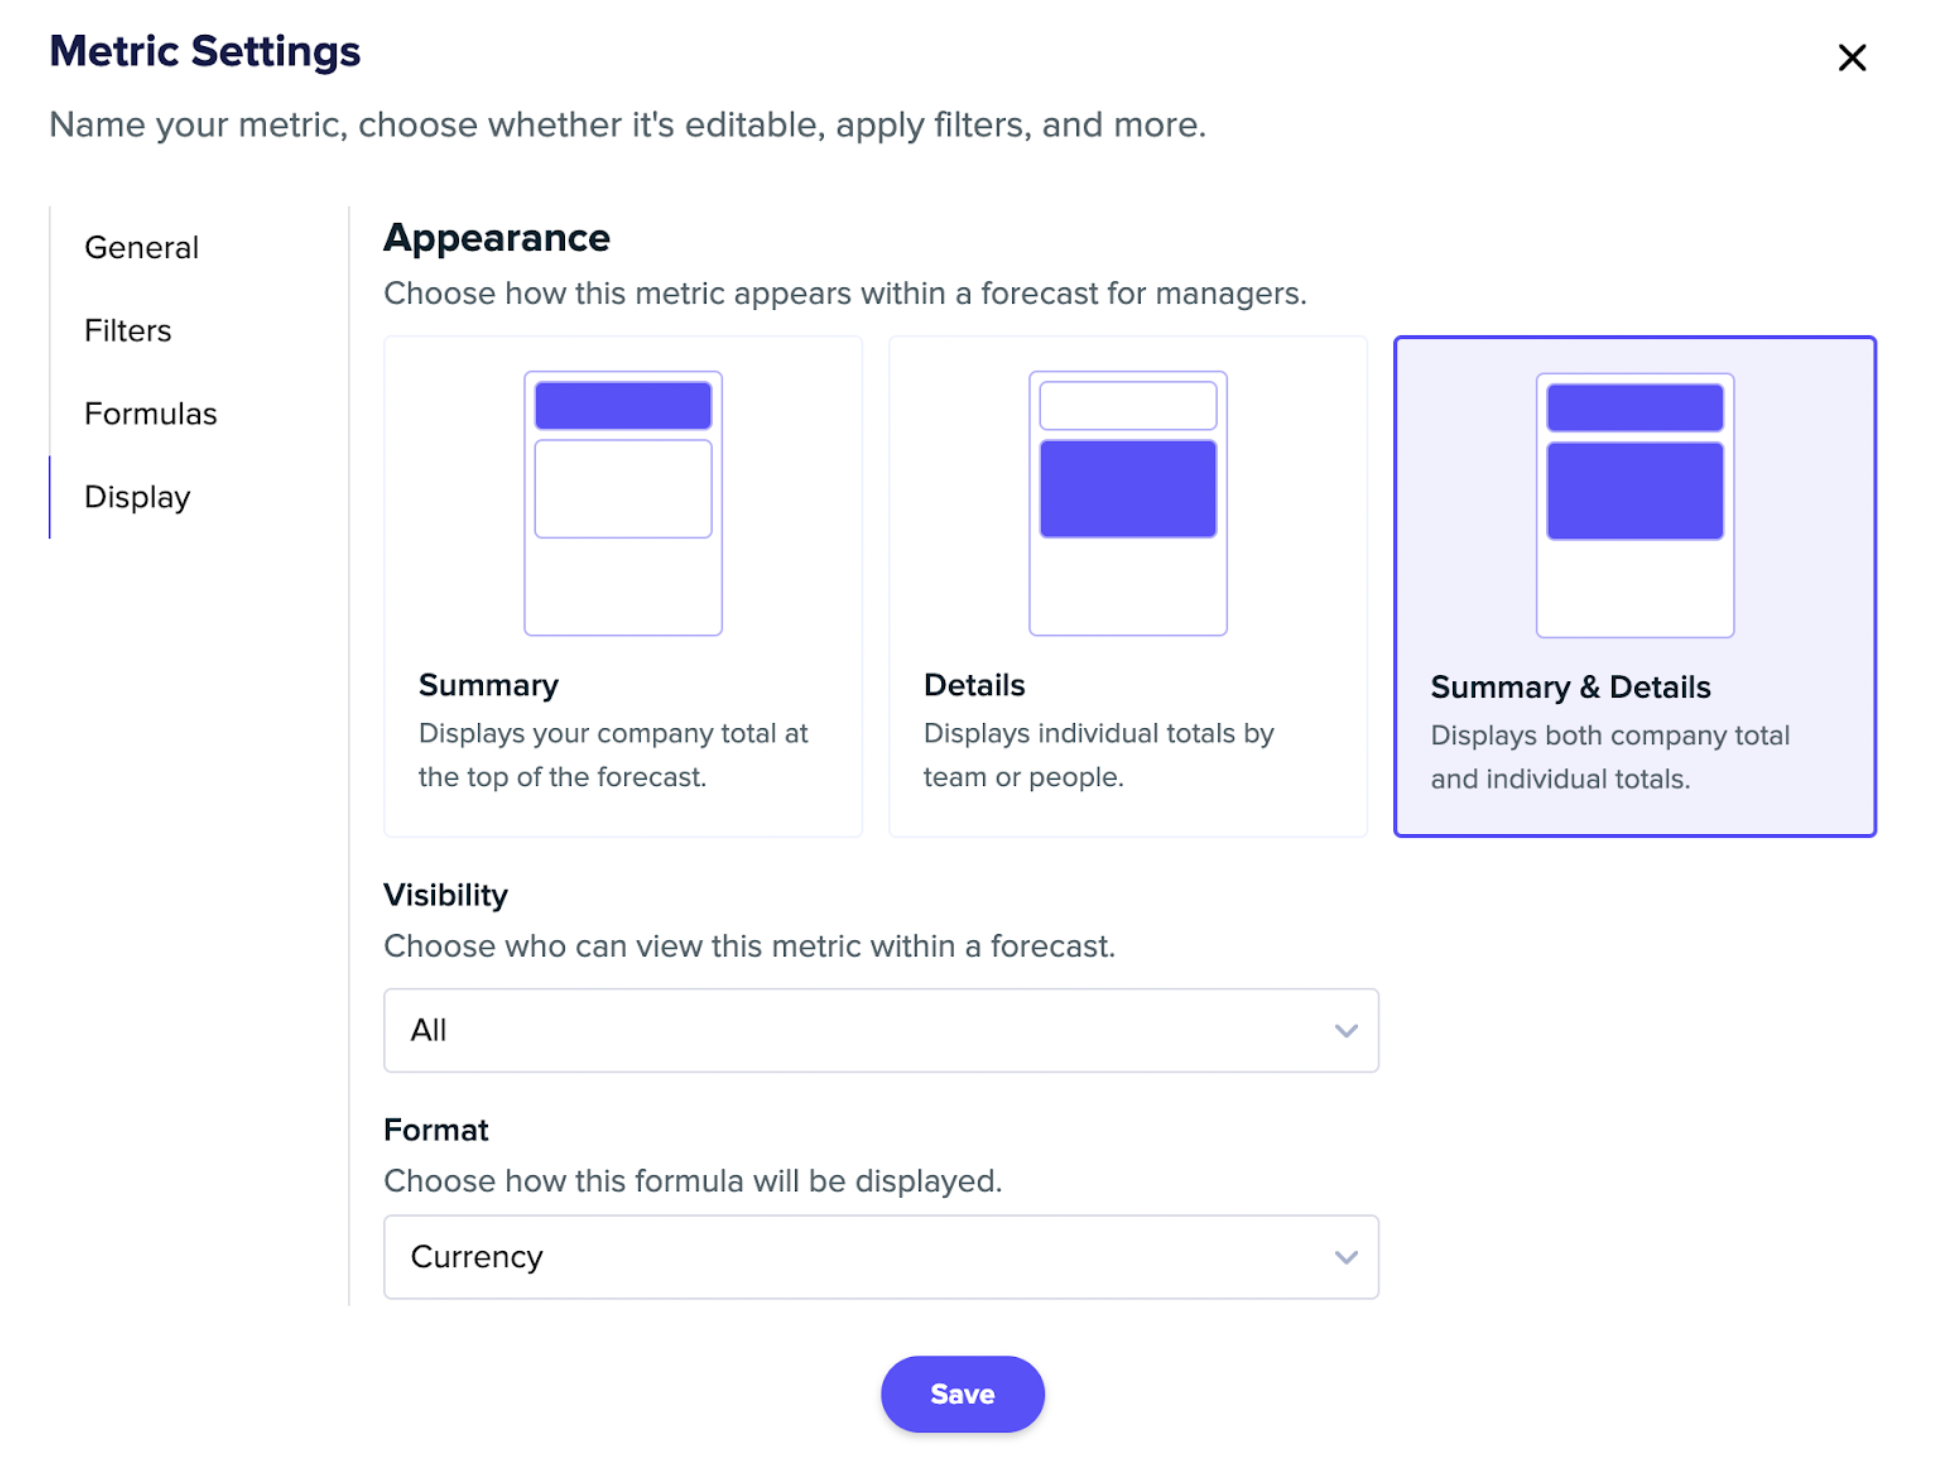
Task: Choose the Summary & Details appearance card
Action: (1635, 586)
